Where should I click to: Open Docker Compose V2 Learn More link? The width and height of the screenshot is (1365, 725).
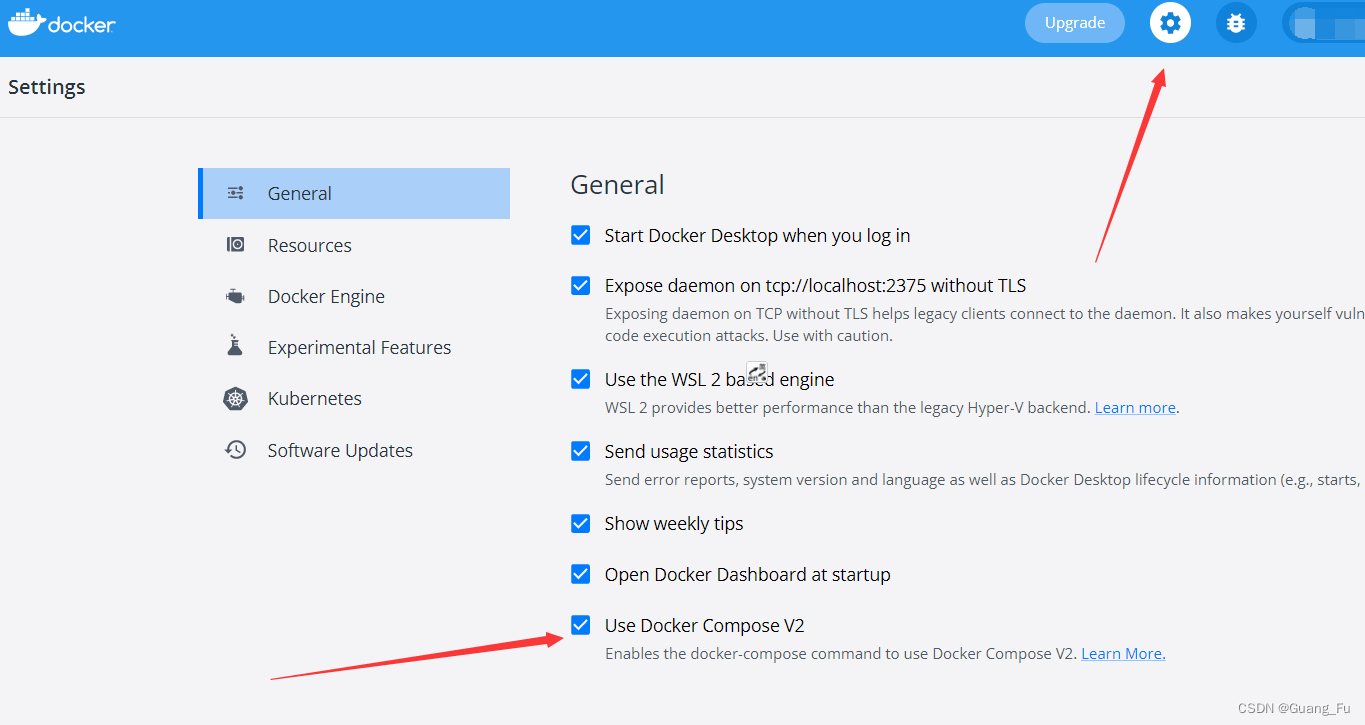click(1123, 654)
